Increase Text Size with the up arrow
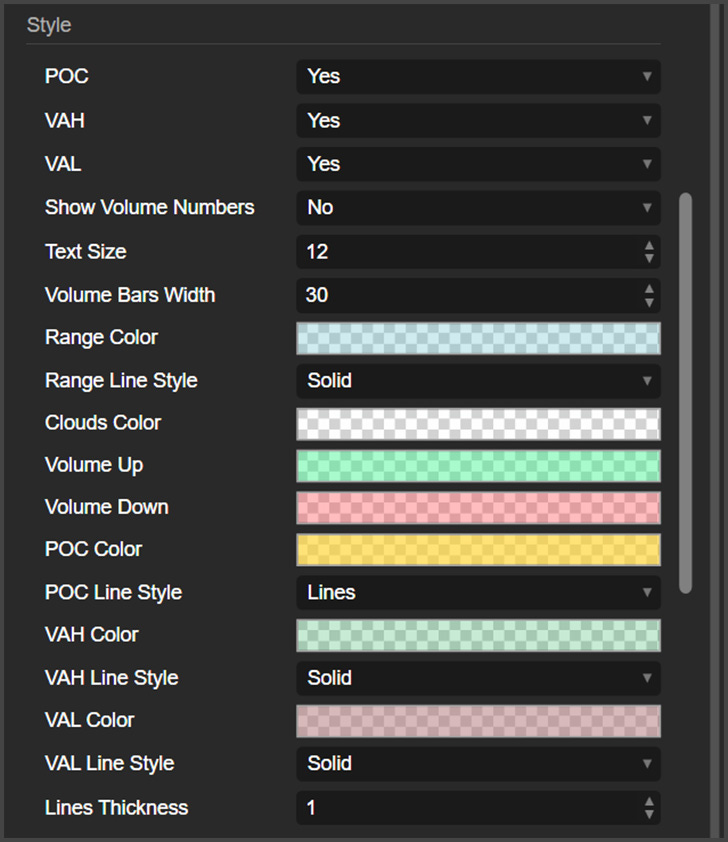This screenshot has height=842, width=728. [x=648, y=247]
